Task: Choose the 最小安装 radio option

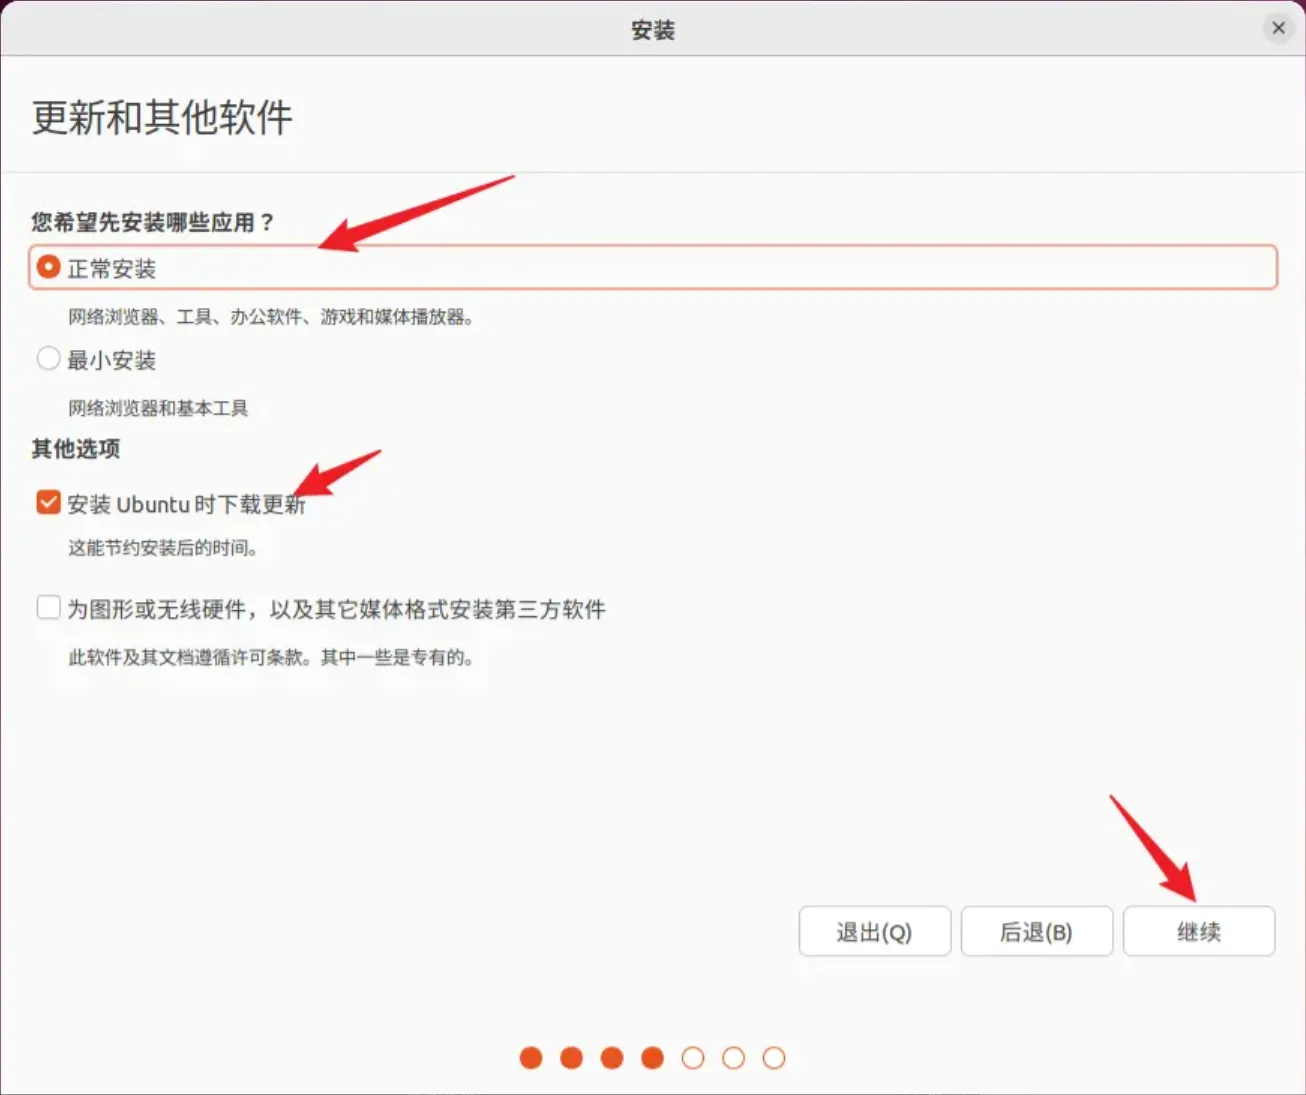Action: click(48, 358)
